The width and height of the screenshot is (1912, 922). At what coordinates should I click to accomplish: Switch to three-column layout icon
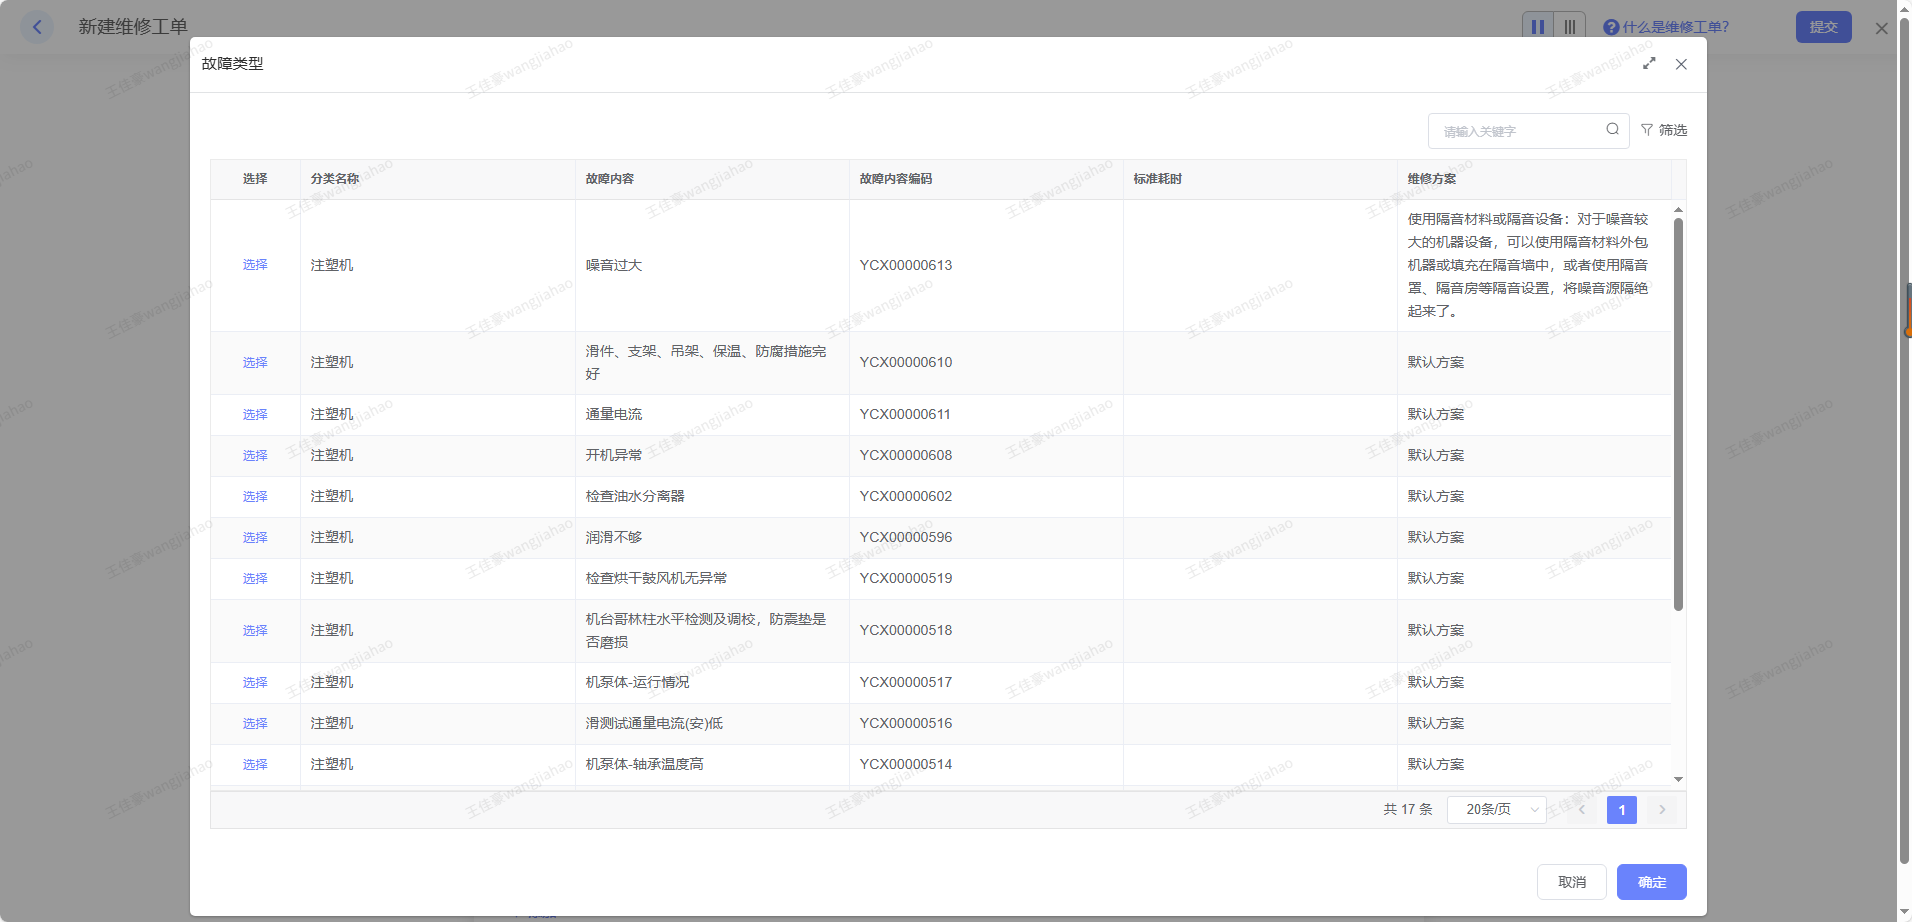[1570, 27]
